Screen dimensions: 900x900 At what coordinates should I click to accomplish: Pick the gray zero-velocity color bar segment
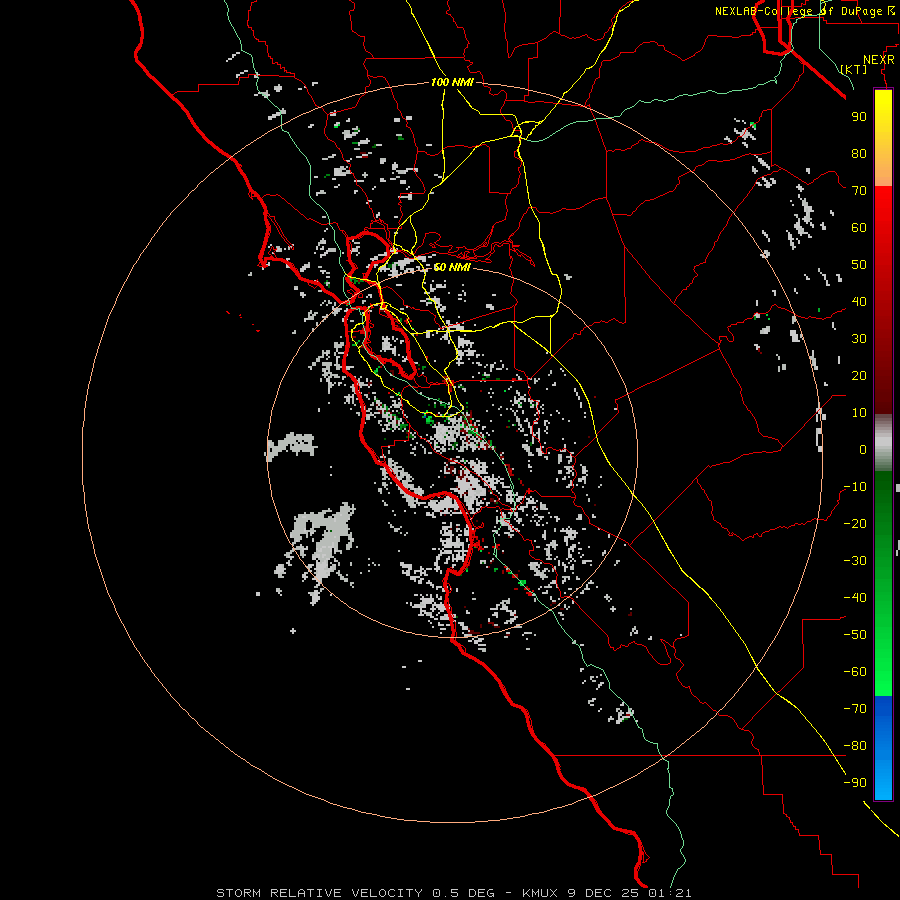point(883,443)
